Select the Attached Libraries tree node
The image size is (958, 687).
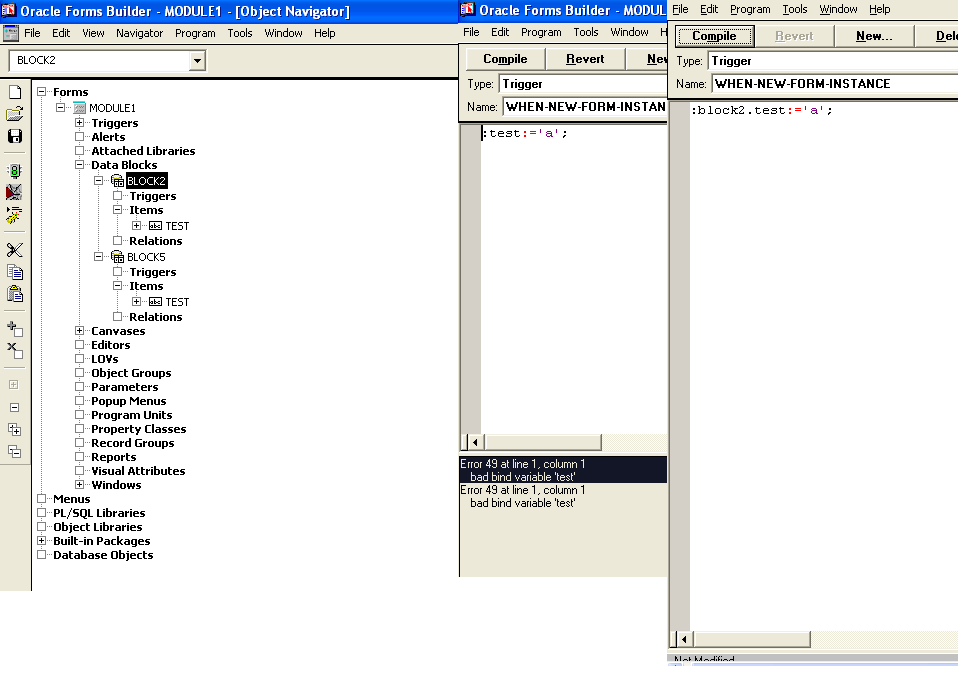143,151
